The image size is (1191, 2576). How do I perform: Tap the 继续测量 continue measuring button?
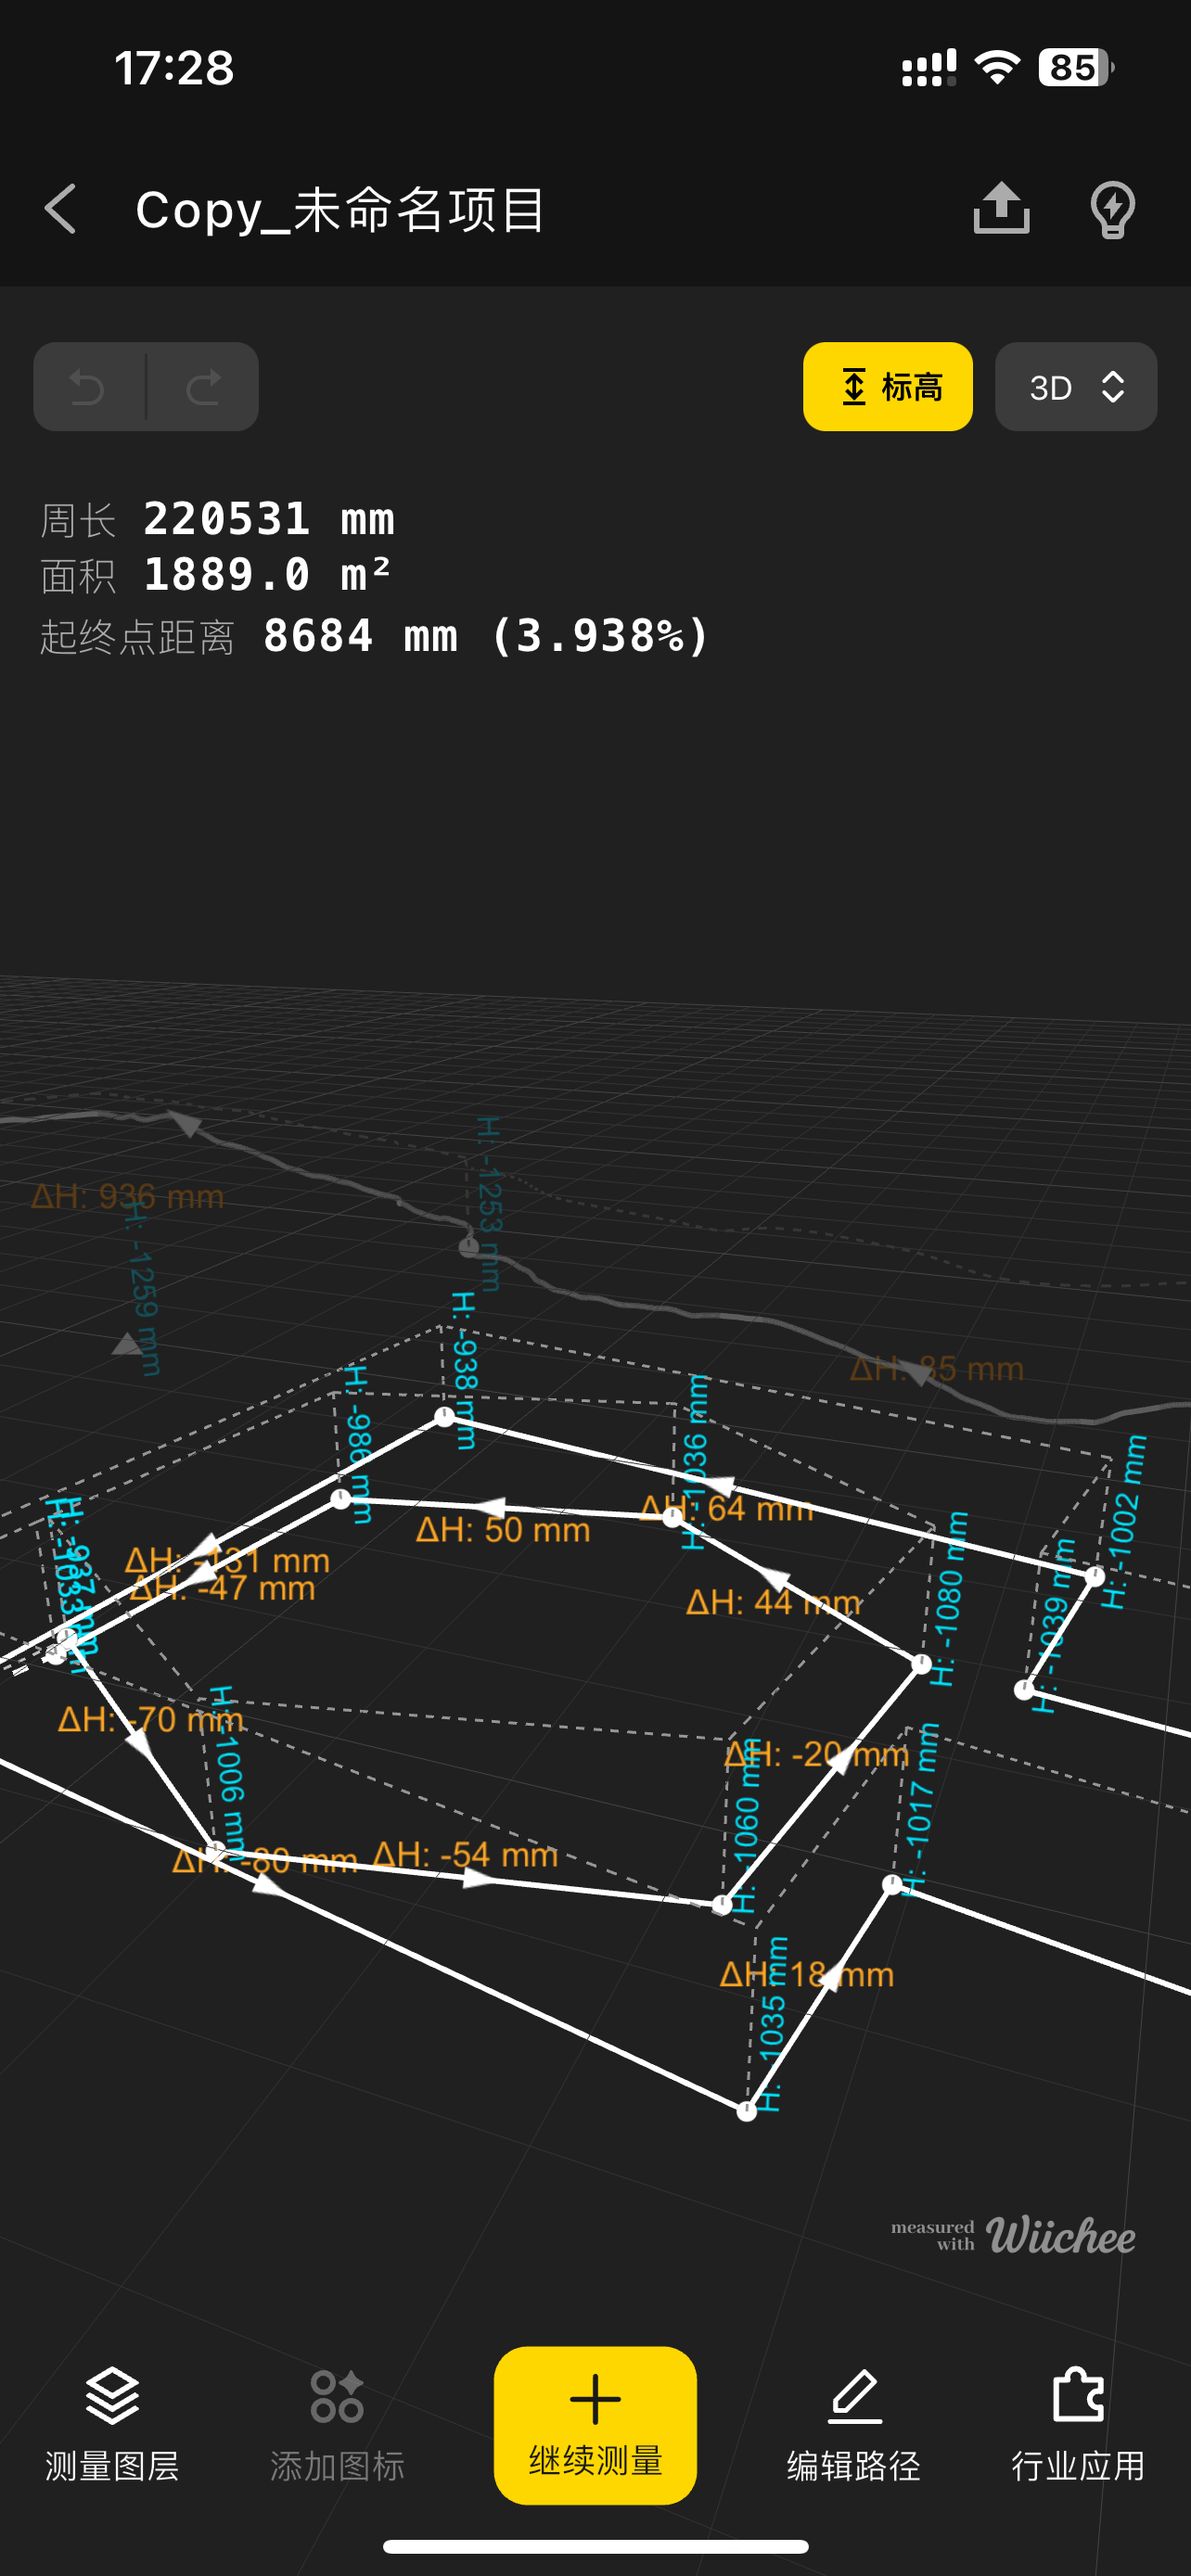(x=595, y=2425)
